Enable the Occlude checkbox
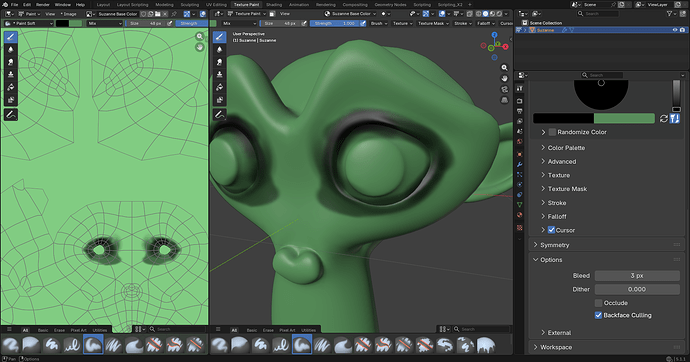690x362 pixels. click(598, 303)
